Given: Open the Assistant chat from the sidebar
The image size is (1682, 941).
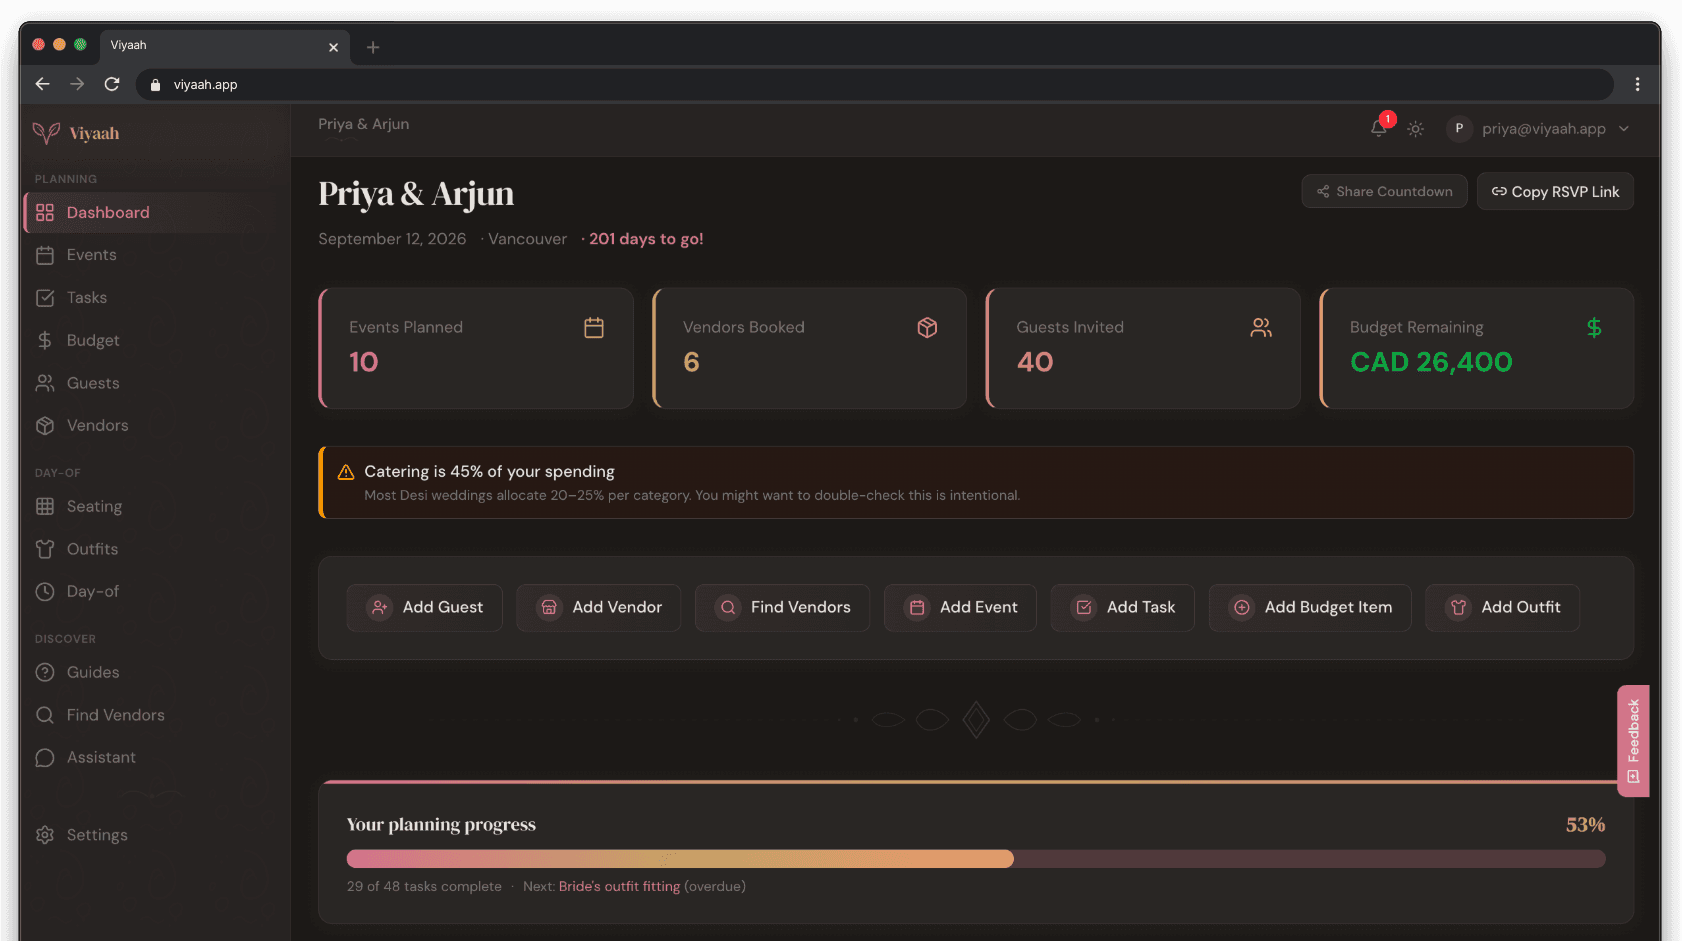Looking at the screenshot, I should pyautogui.click(x=101, y=757).
